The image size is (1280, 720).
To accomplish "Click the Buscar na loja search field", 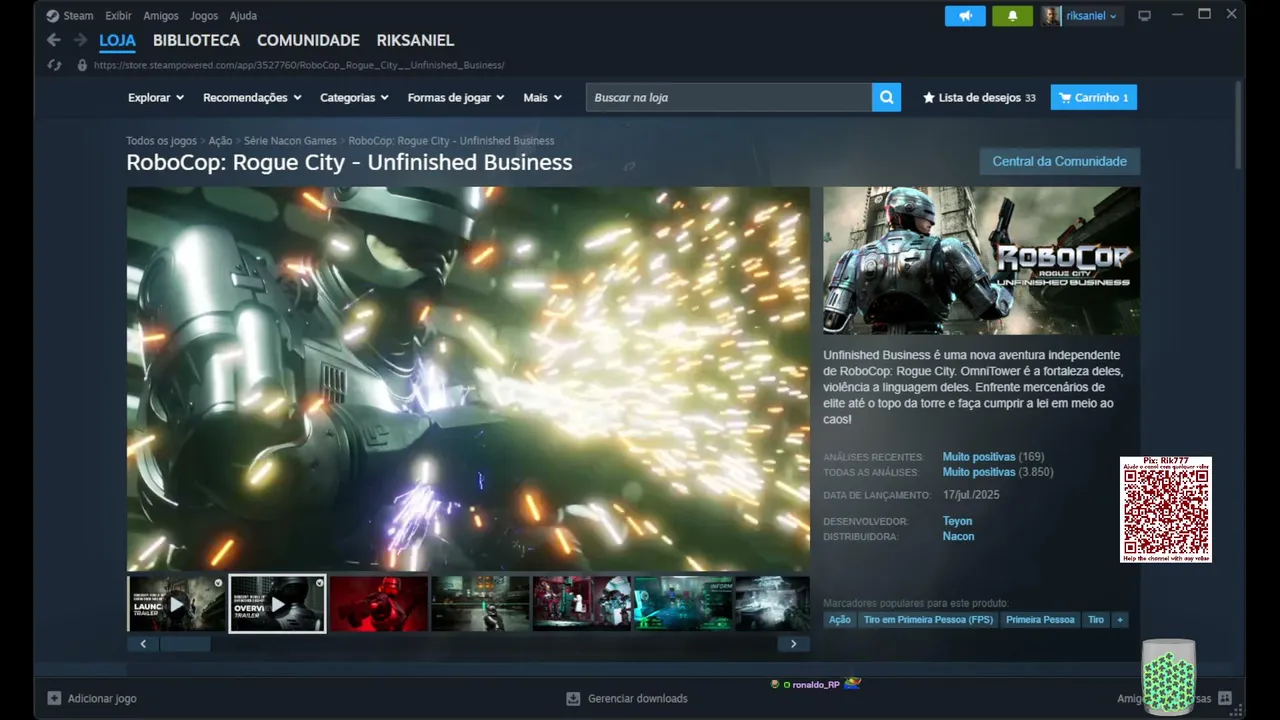I will coord(729,97).
